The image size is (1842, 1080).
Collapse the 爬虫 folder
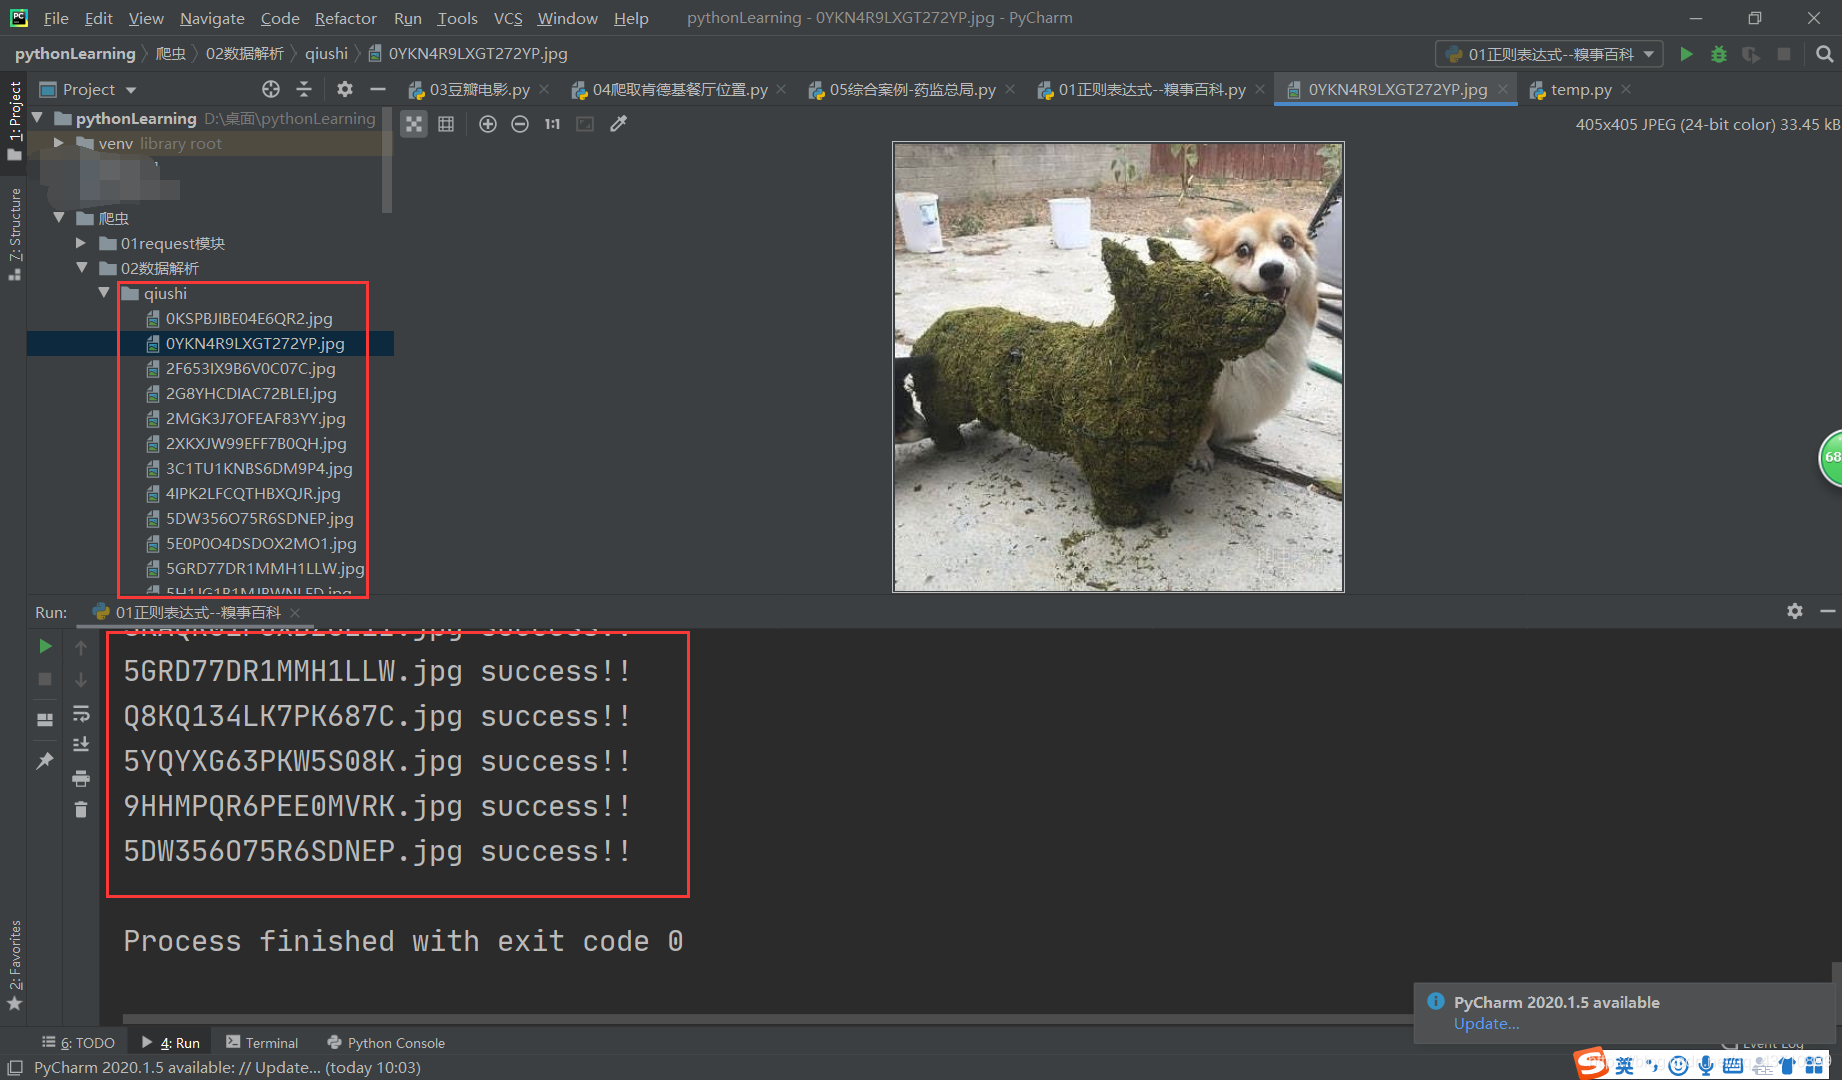click(x=59, y=218)
